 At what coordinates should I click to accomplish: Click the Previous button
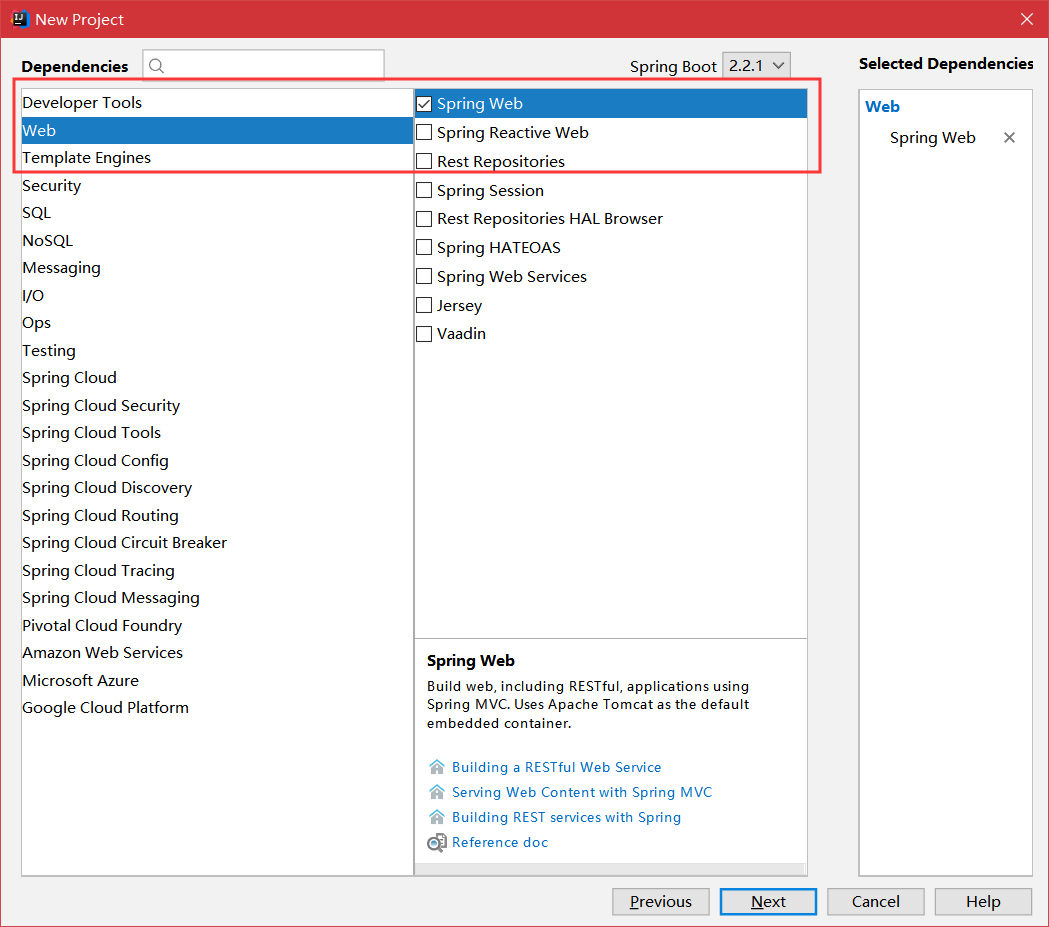tap(661, 902)
